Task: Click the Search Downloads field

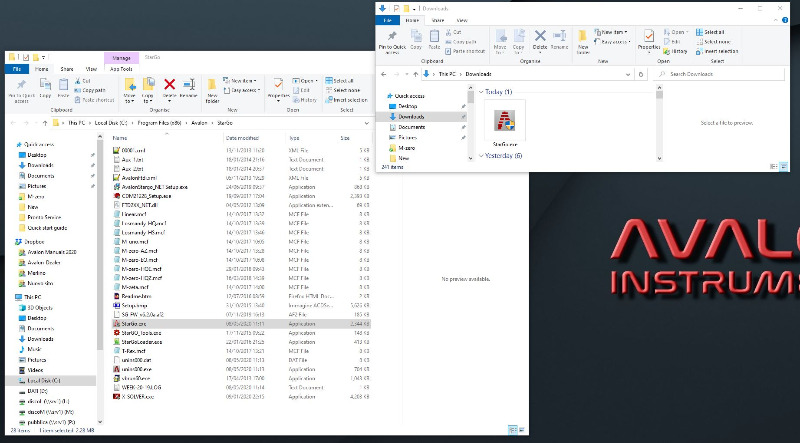Action: [720, 74]
